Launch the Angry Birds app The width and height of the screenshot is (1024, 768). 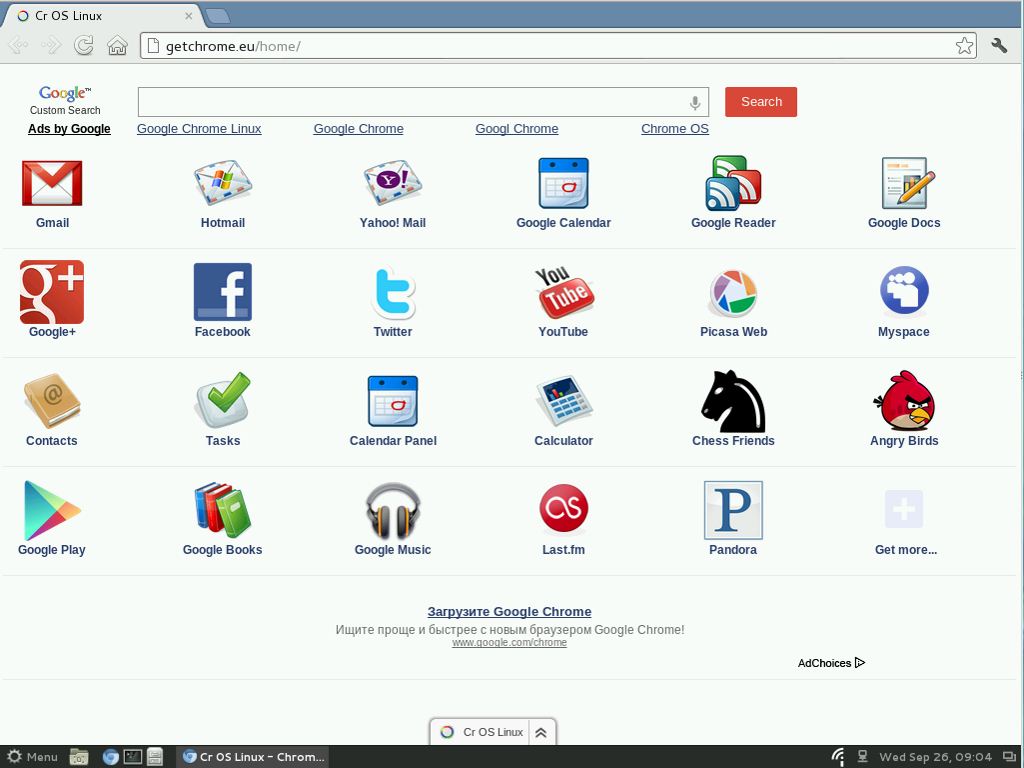tap(904, 401)
